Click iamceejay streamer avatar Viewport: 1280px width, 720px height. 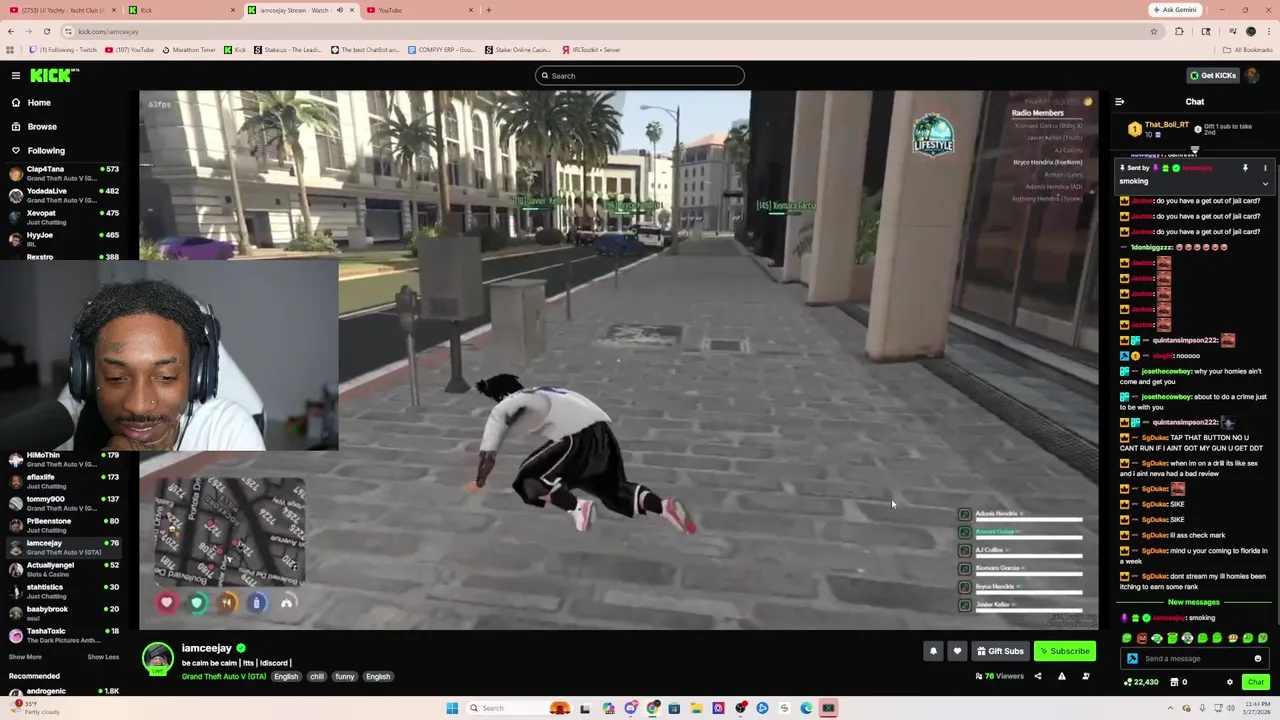157,659
